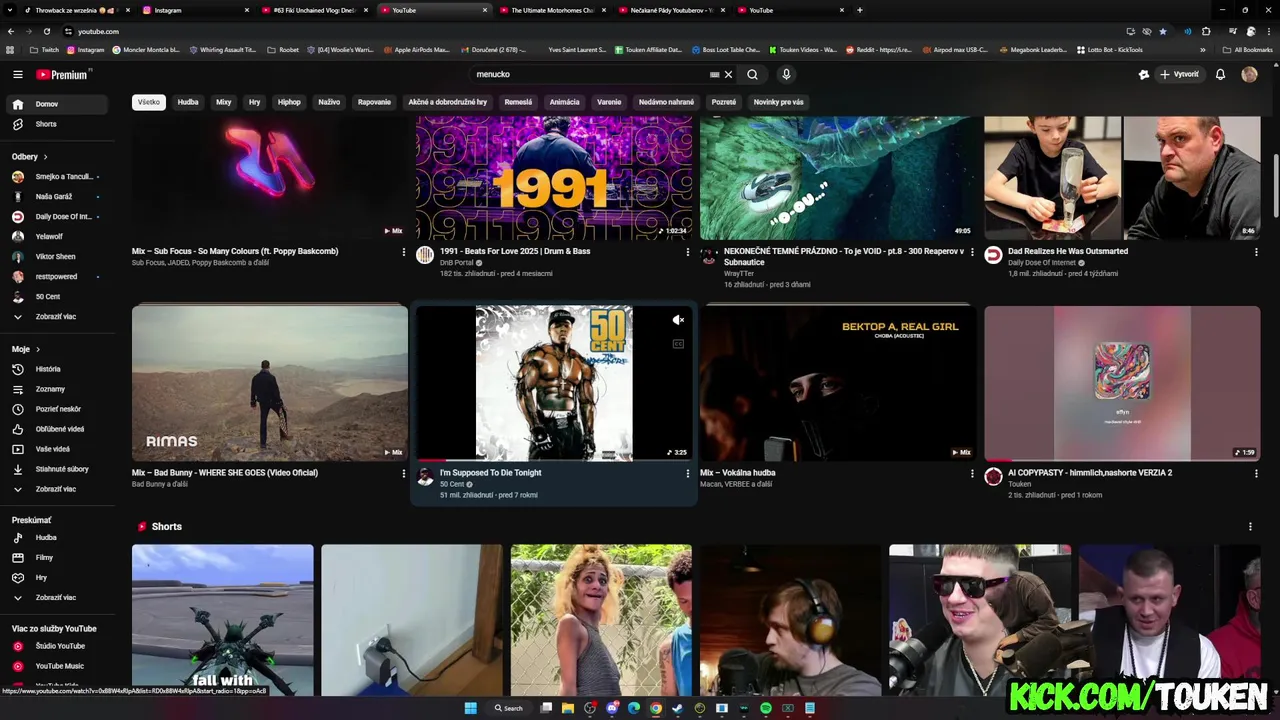The width and height of the screenshot is (1280, 720).
Task: Open Filmy under Preskúmať
Action: (58, 557)
